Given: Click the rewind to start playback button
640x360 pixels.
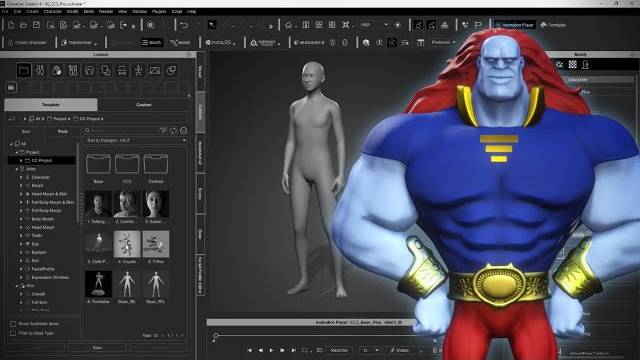Looking at the screenshot, I should click(249, 350).
